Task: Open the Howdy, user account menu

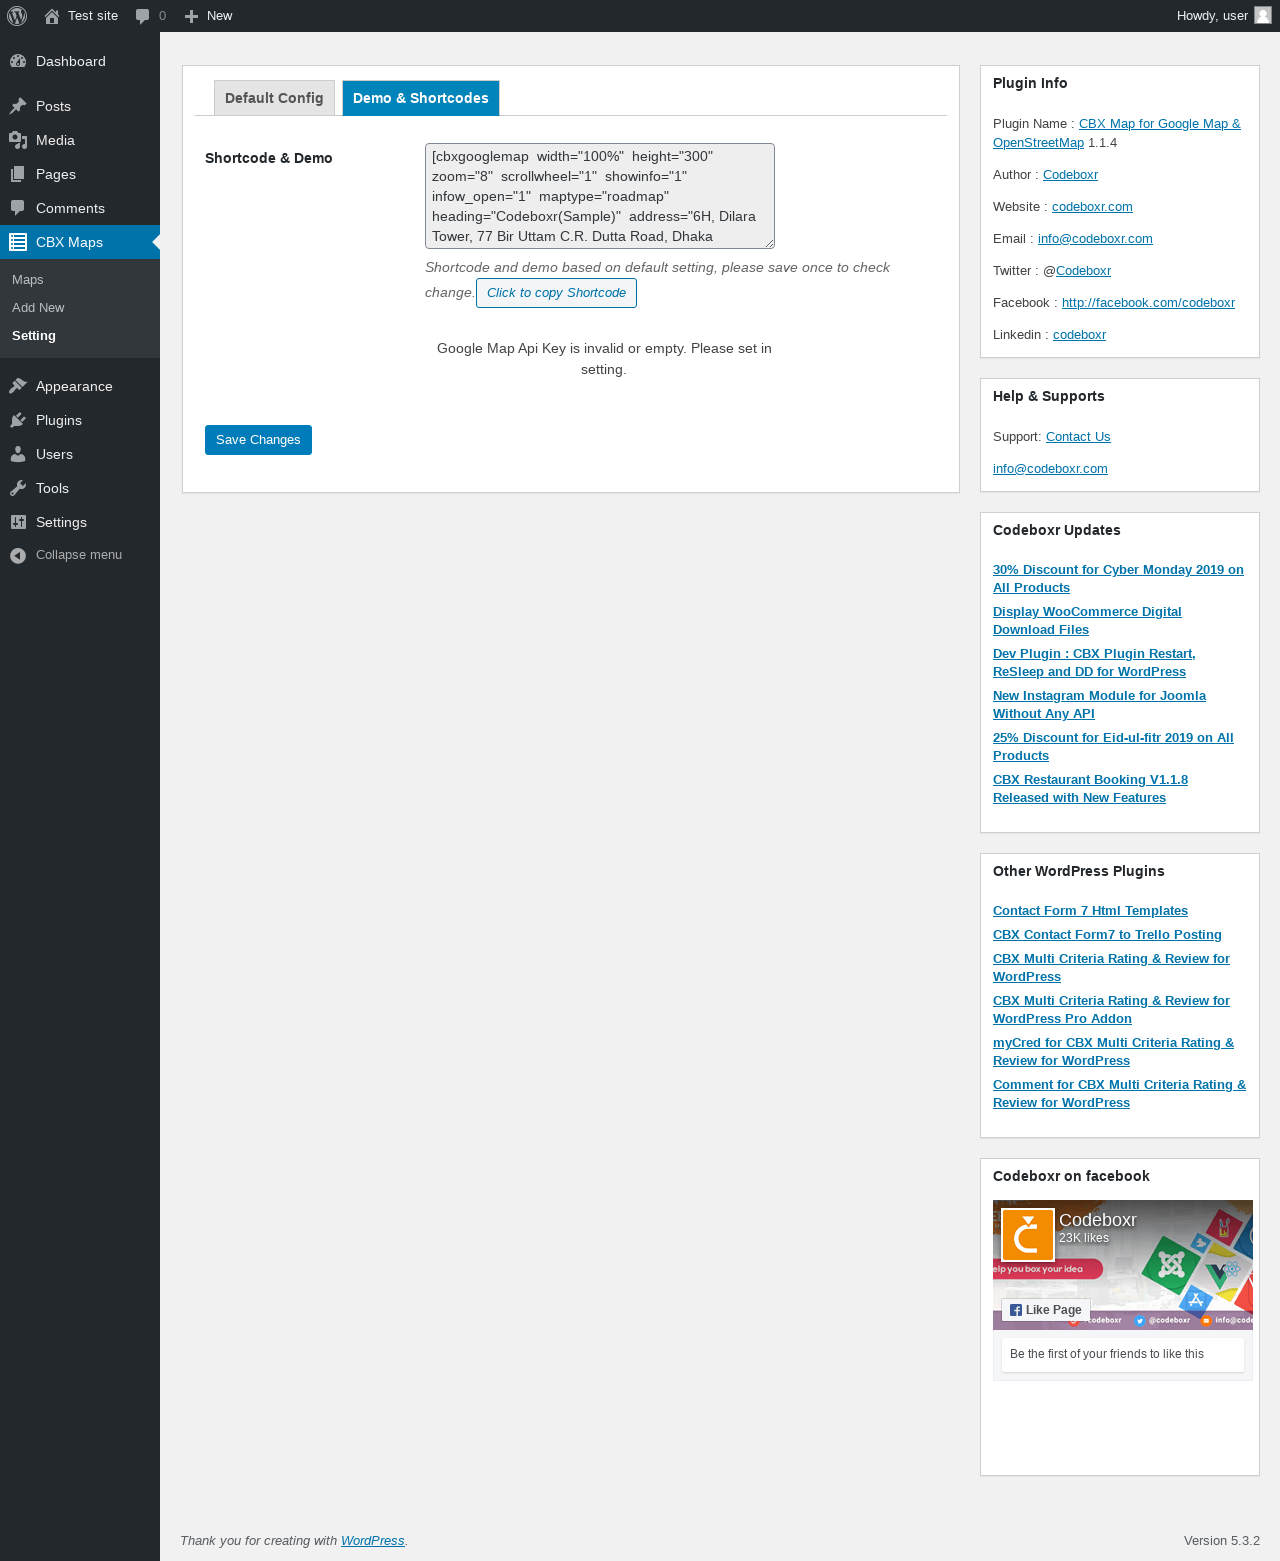Action: click(1224, 16)
